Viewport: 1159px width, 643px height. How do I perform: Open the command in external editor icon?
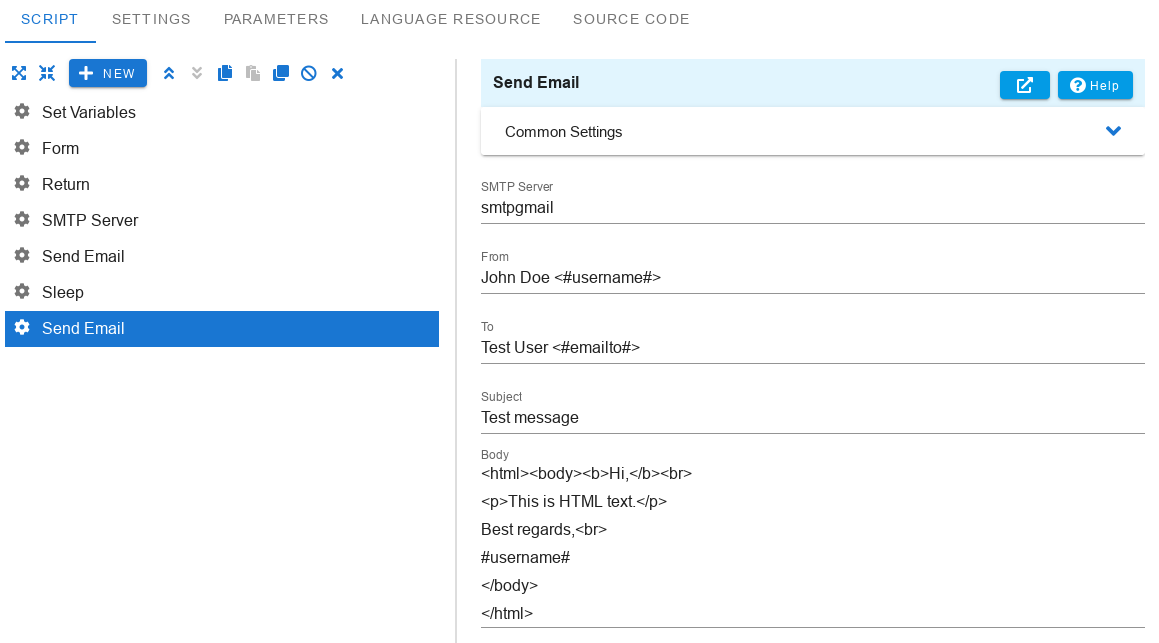click(1024, 85)
